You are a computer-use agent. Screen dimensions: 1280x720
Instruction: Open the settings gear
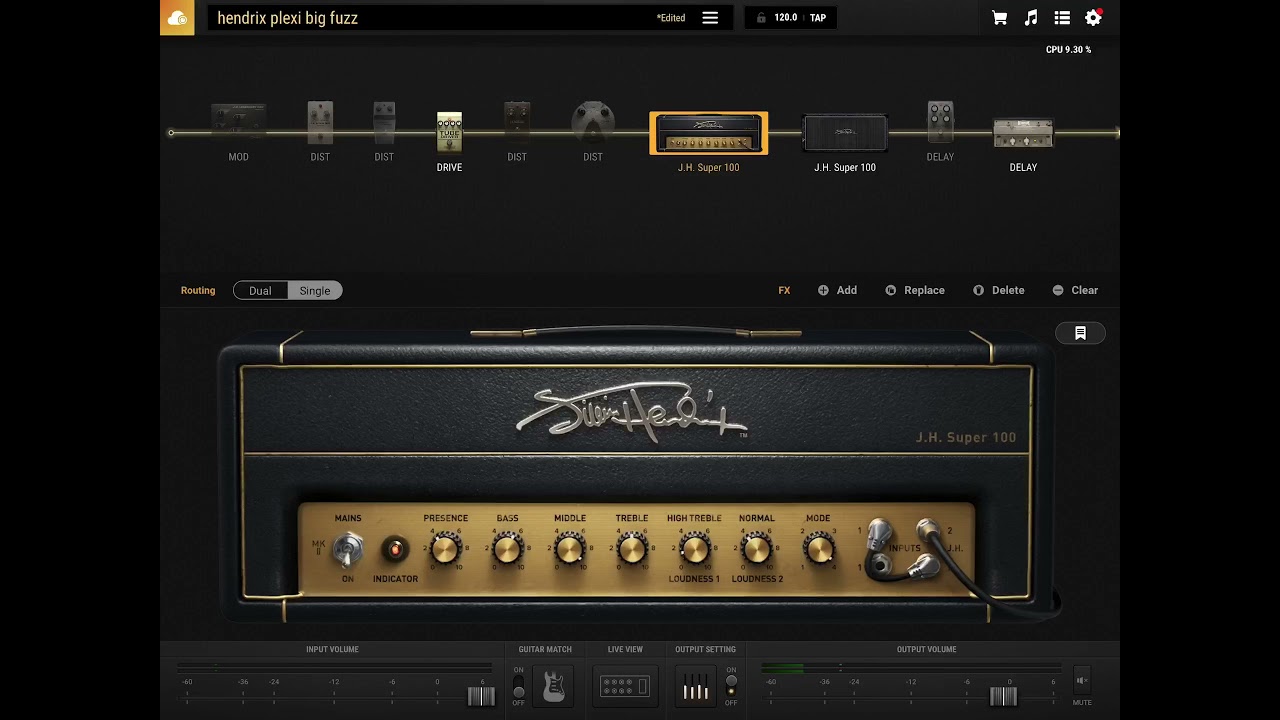coord(1093,18)
